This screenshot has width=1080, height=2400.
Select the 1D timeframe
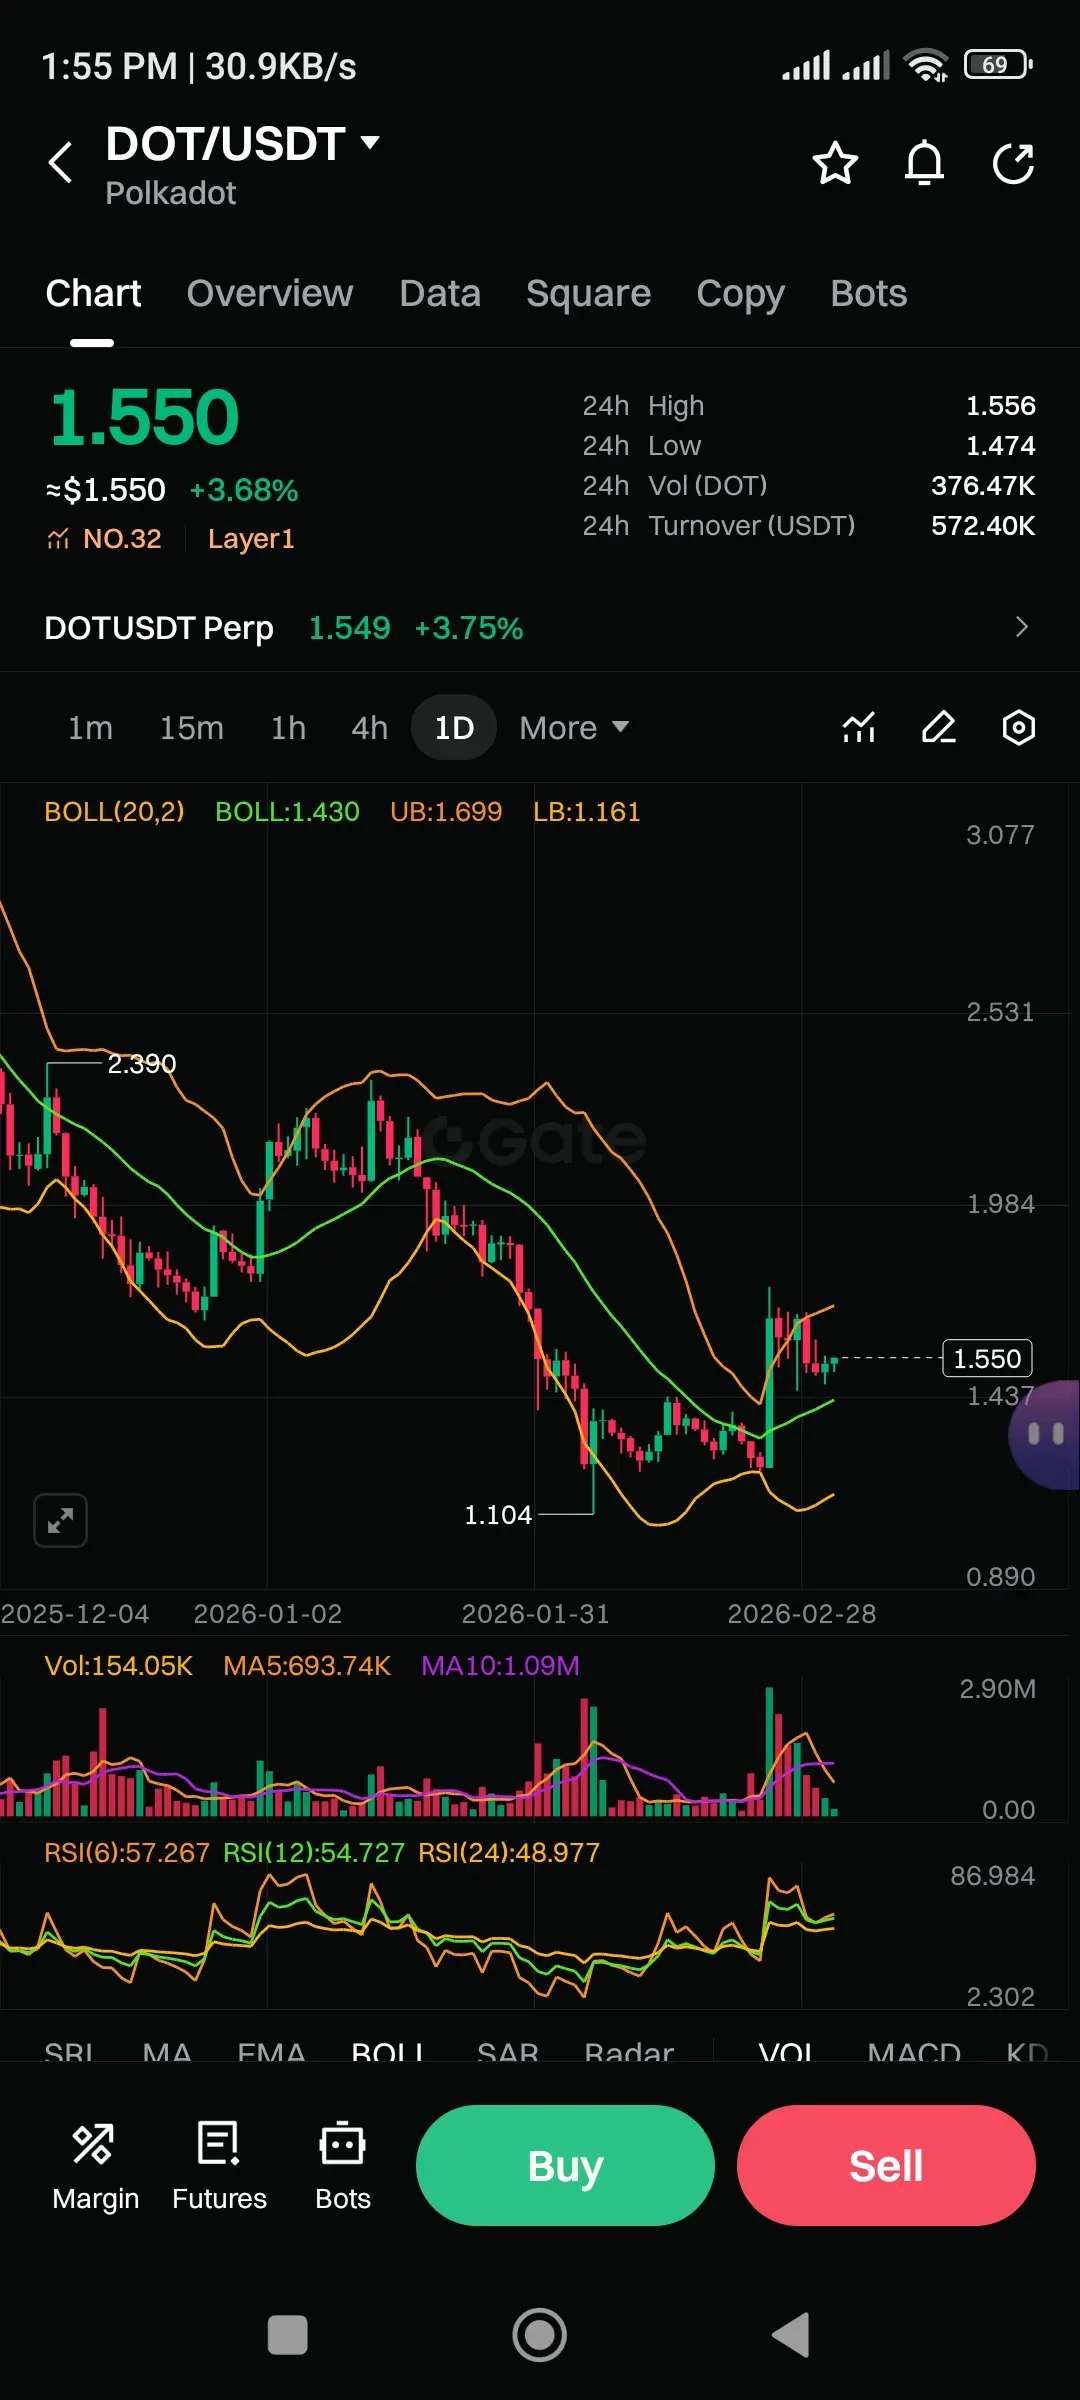[454, 727]
